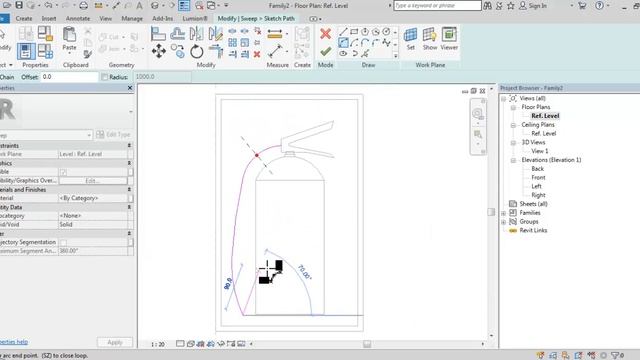Click the Offset value input field
Viewport: 640px width, 360px height.
(69, 77)
